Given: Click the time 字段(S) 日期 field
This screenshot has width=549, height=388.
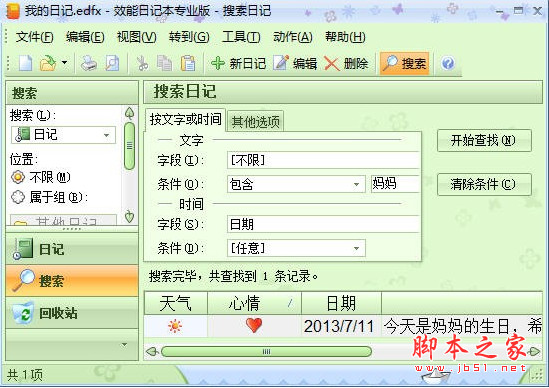Looking at the screenshot, I should click(323, 224).
